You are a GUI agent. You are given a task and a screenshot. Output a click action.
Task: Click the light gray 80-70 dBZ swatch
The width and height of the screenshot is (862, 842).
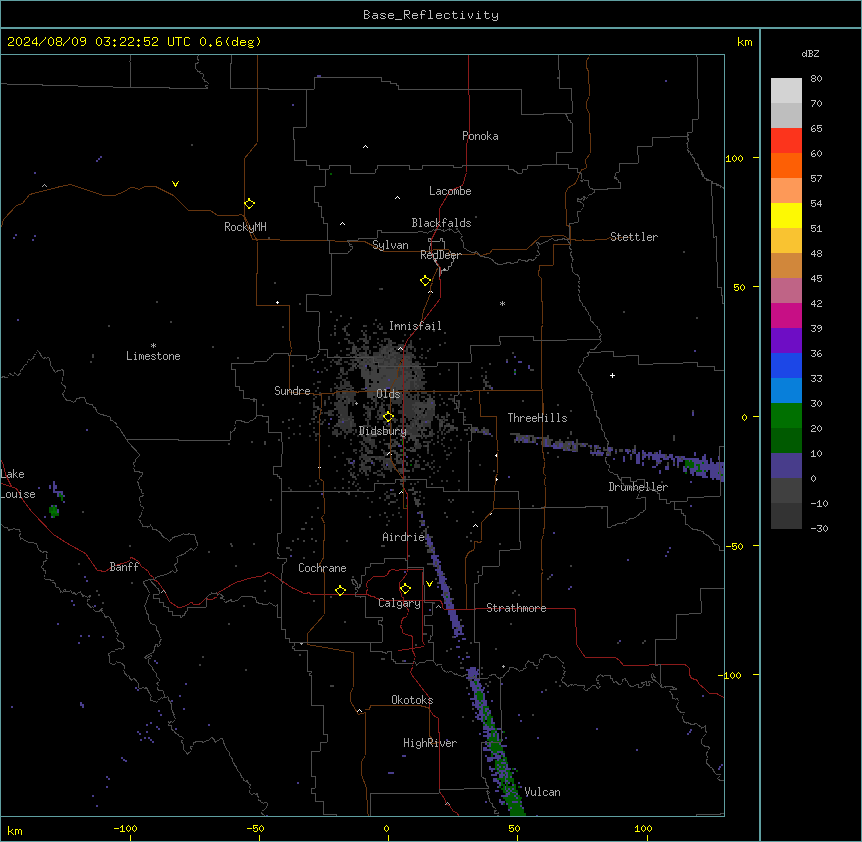786,91
